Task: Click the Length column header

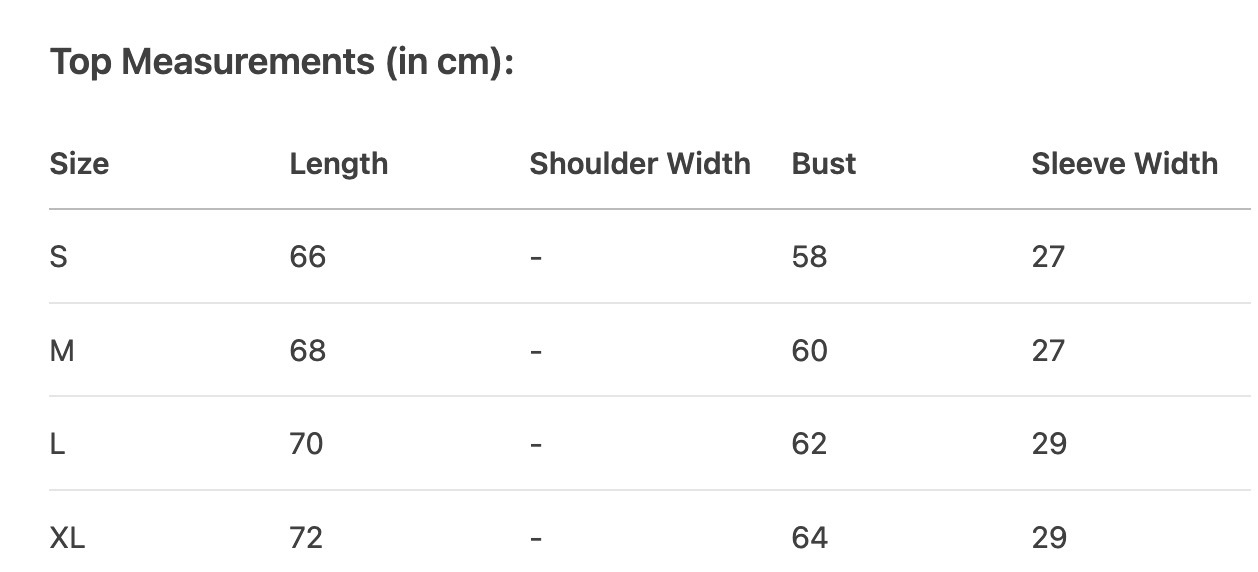Action: click(338, 164)
